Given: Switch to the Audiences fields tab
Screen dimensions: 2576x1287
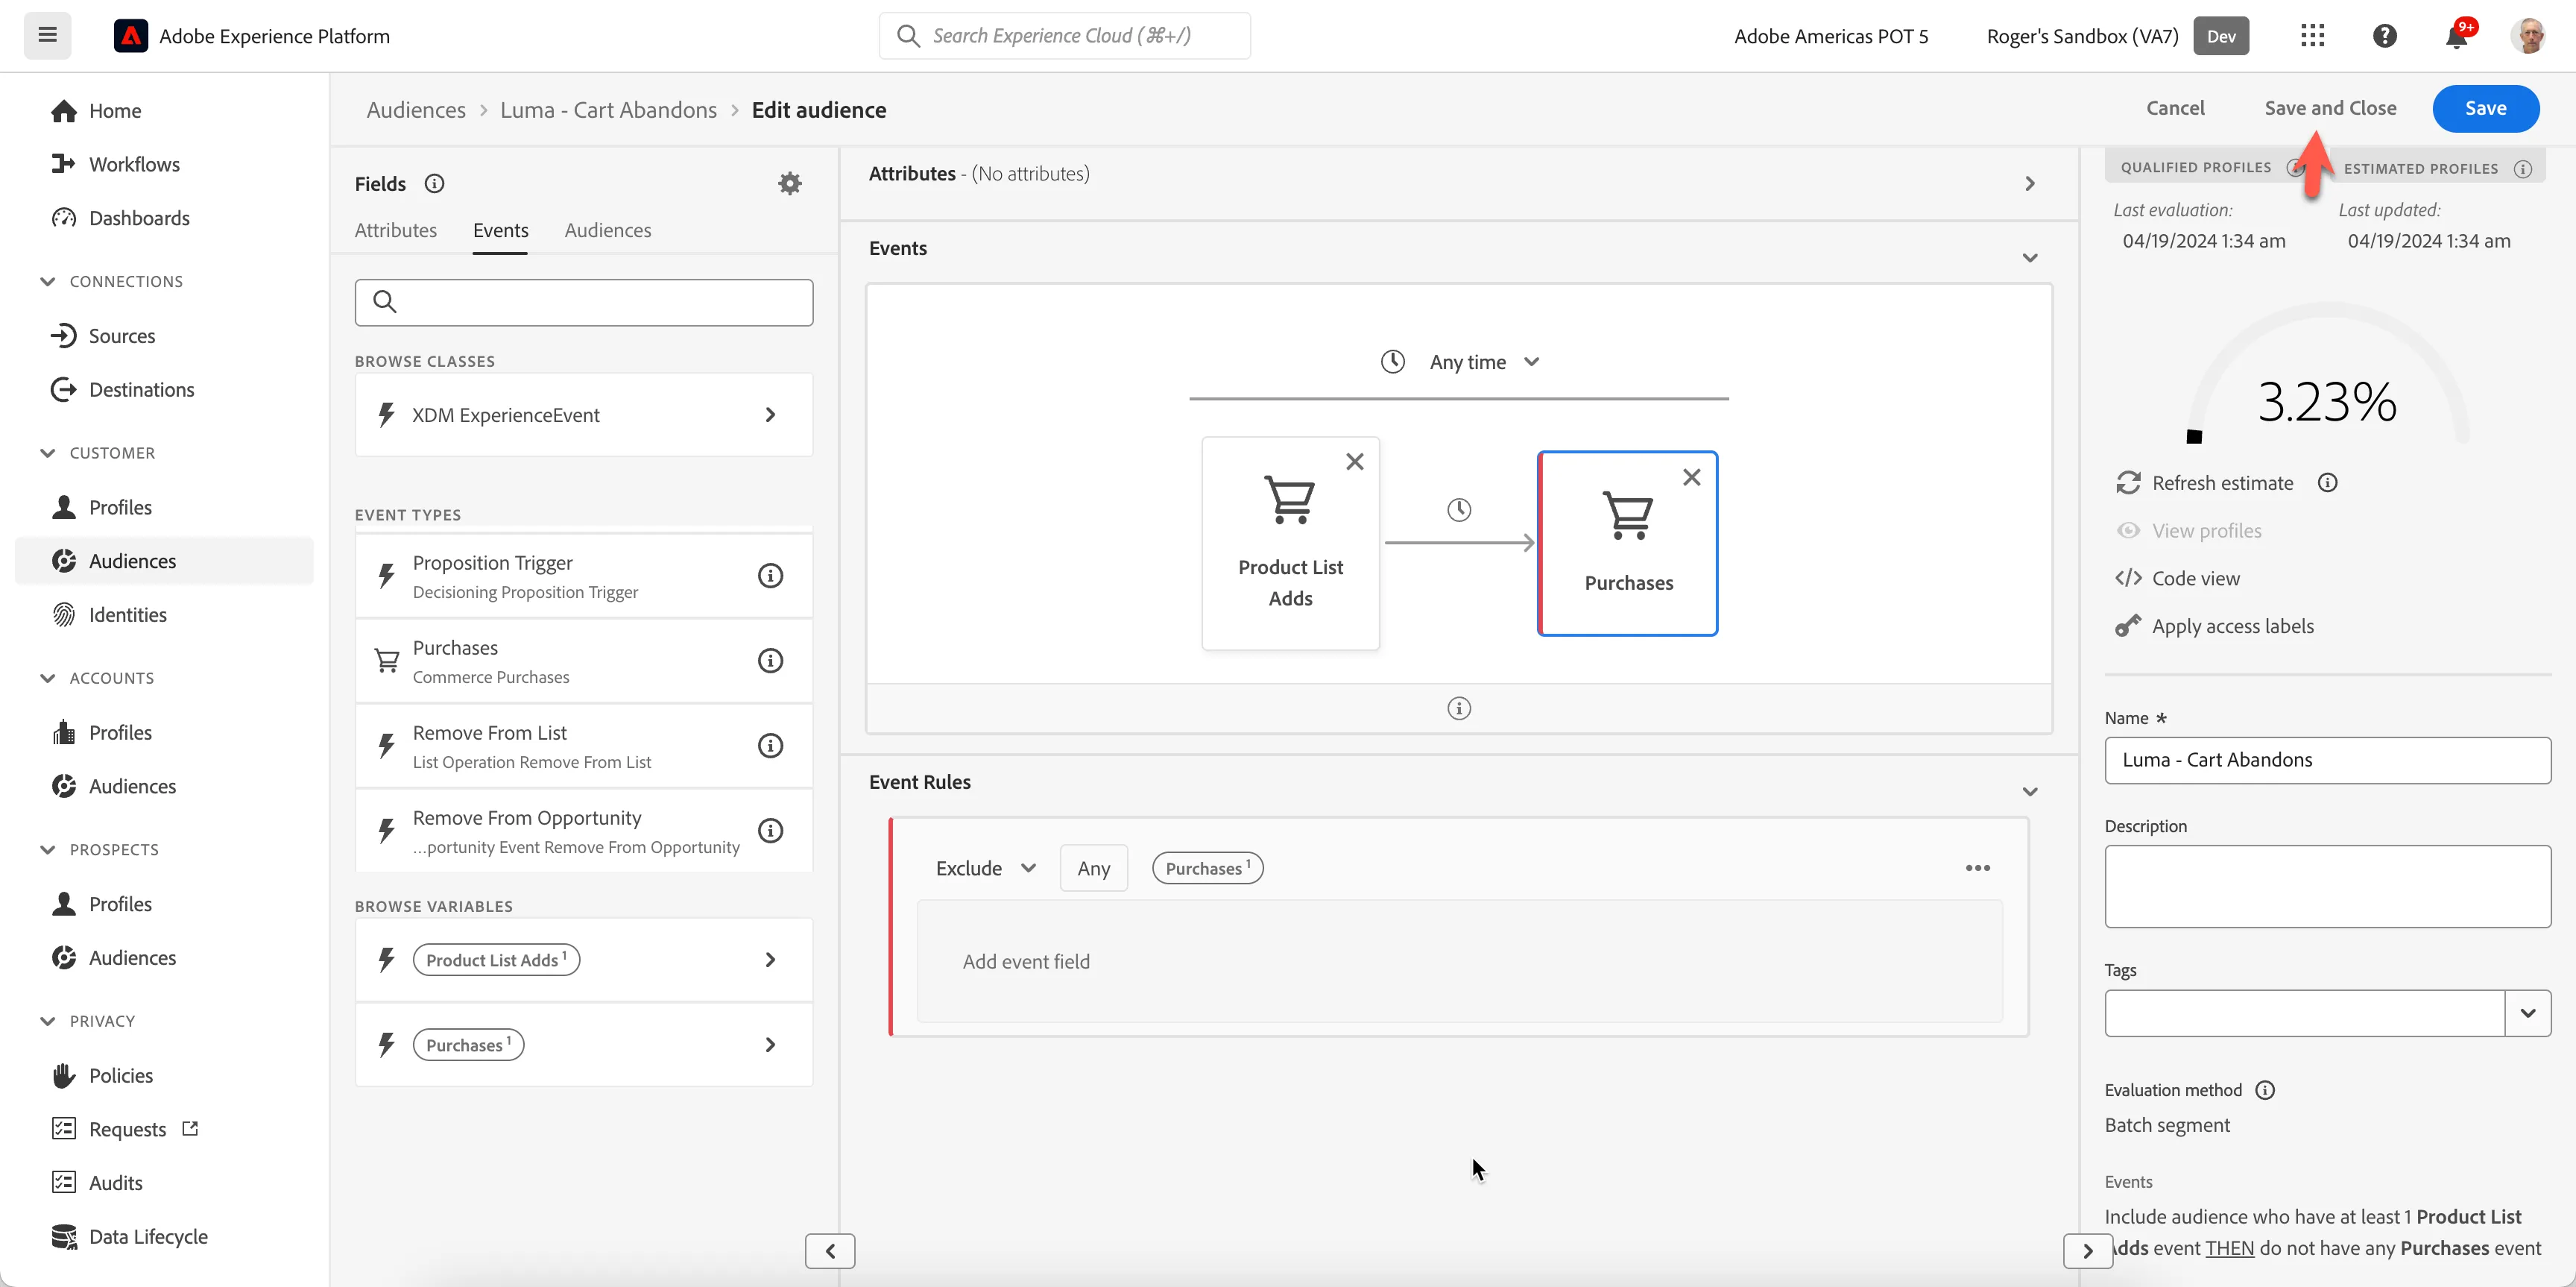Looking at the screenshot, I should click(608, 230).
